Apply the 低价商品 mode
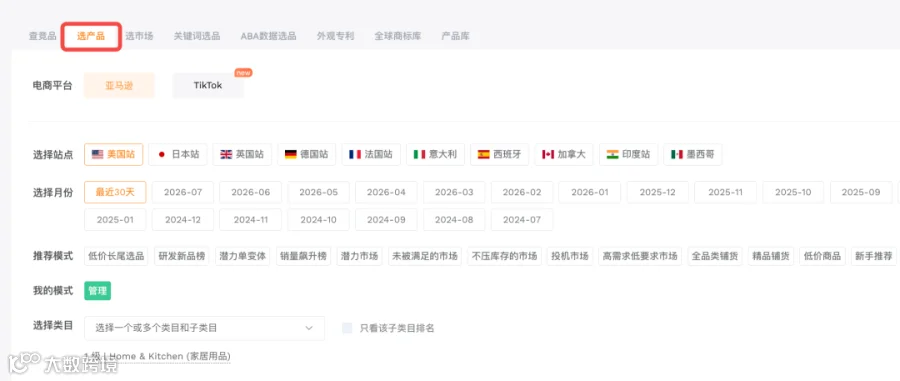900x381 pixels. 823,256
